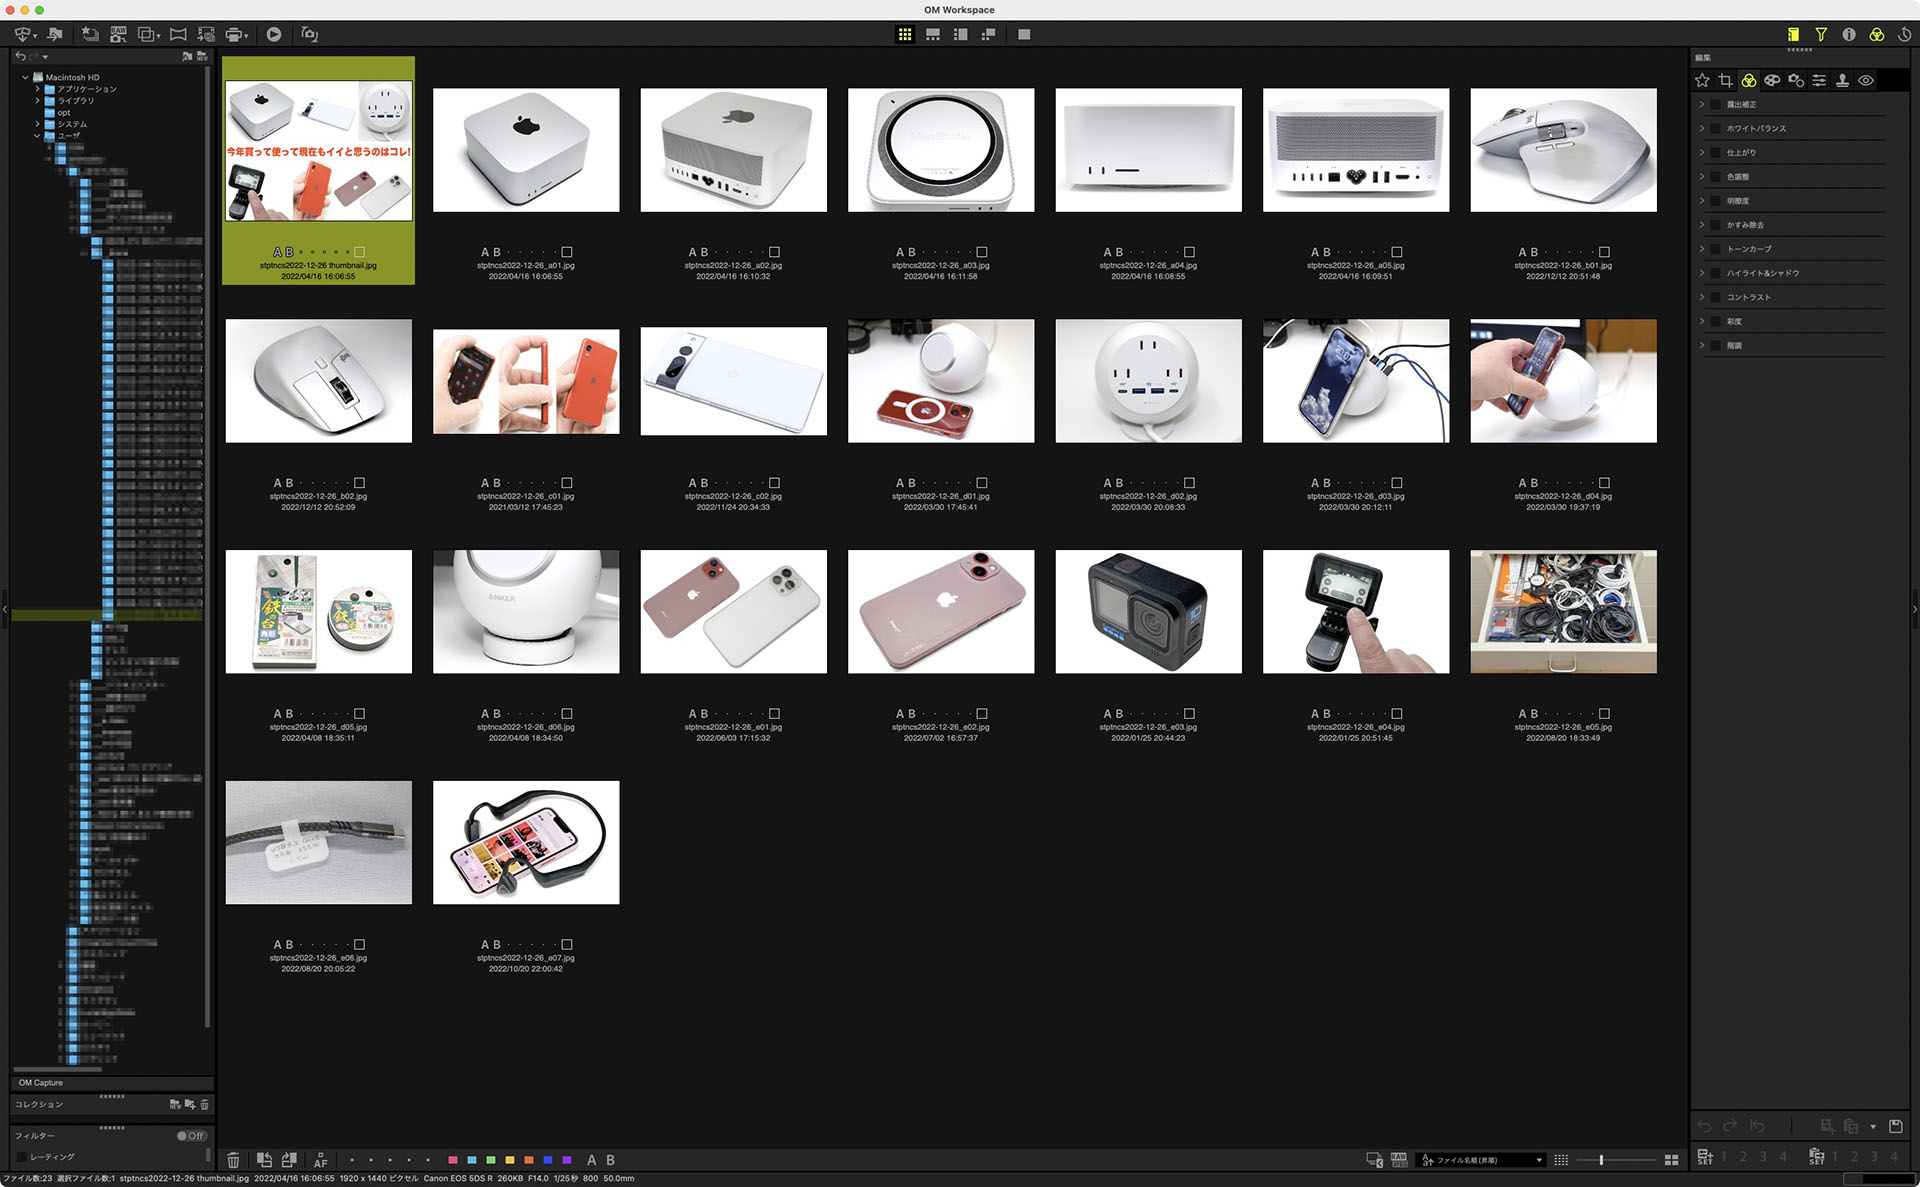Select the crop tool in the edit panel

coord(1725,80)
